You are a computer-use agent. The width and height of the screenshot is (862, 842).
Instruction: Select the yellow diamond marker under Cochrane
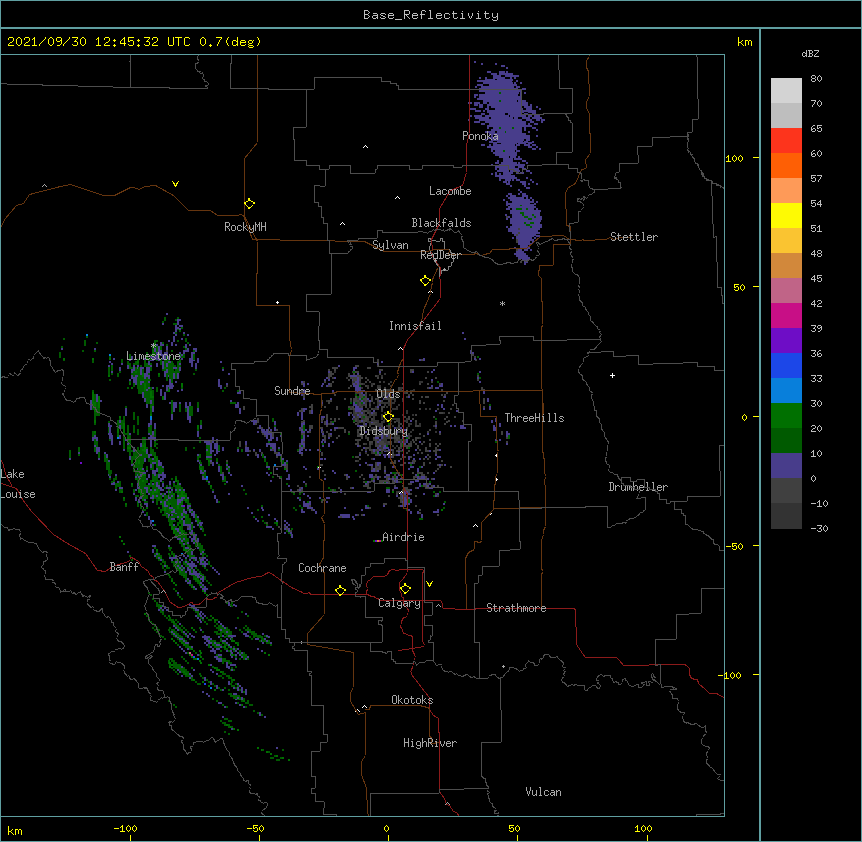pyautogui.click(x=340, y=590)
